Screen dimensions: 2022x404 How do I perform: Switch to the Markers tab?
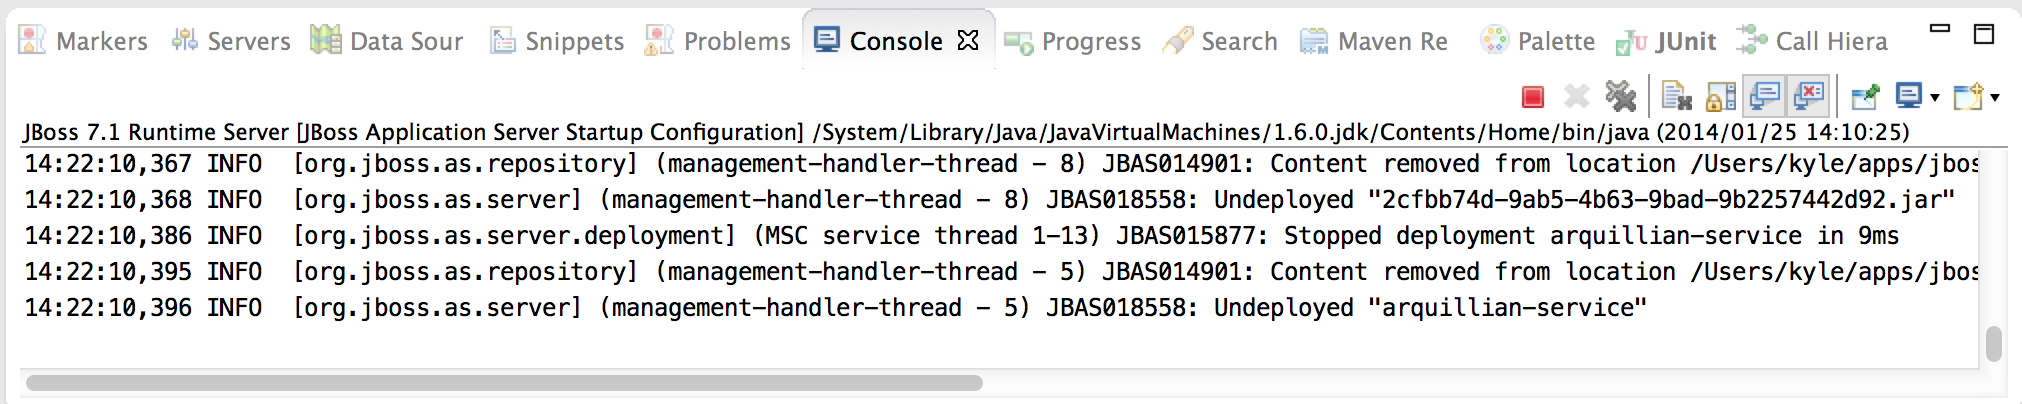click(x=84, y=41)
